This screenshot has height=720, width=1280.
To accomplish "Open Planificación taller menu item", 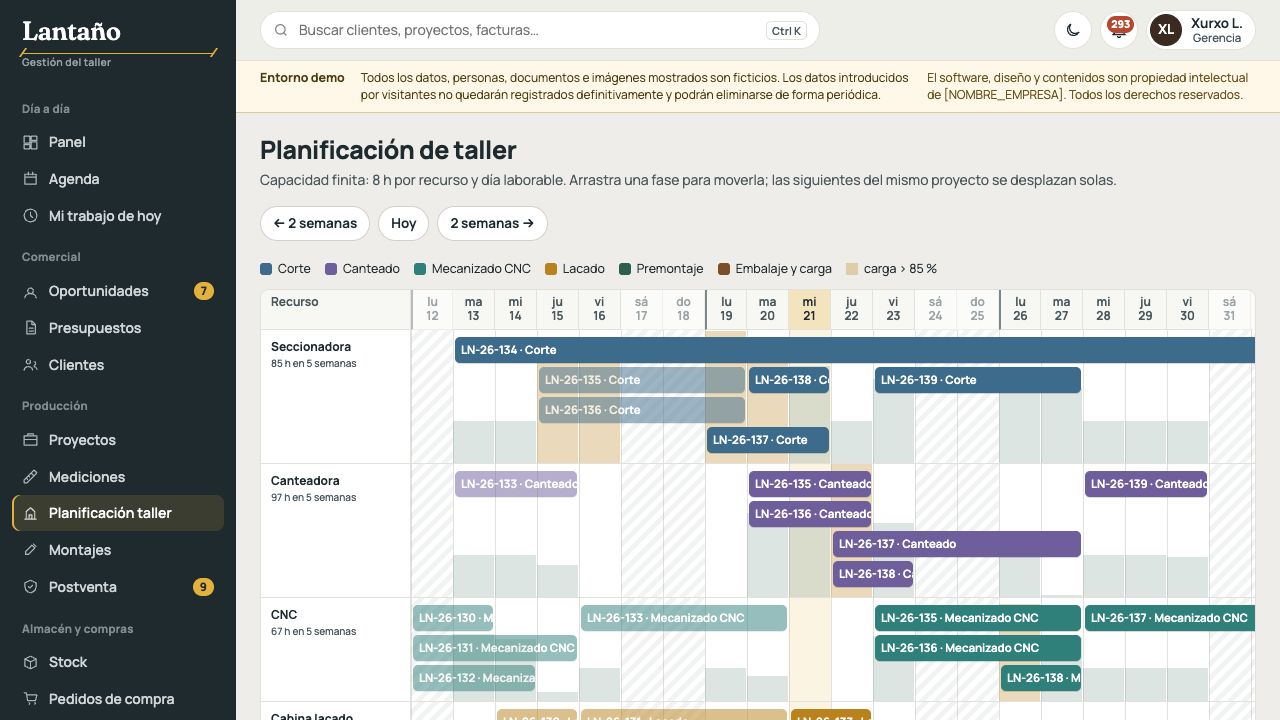I will (118, 513).
